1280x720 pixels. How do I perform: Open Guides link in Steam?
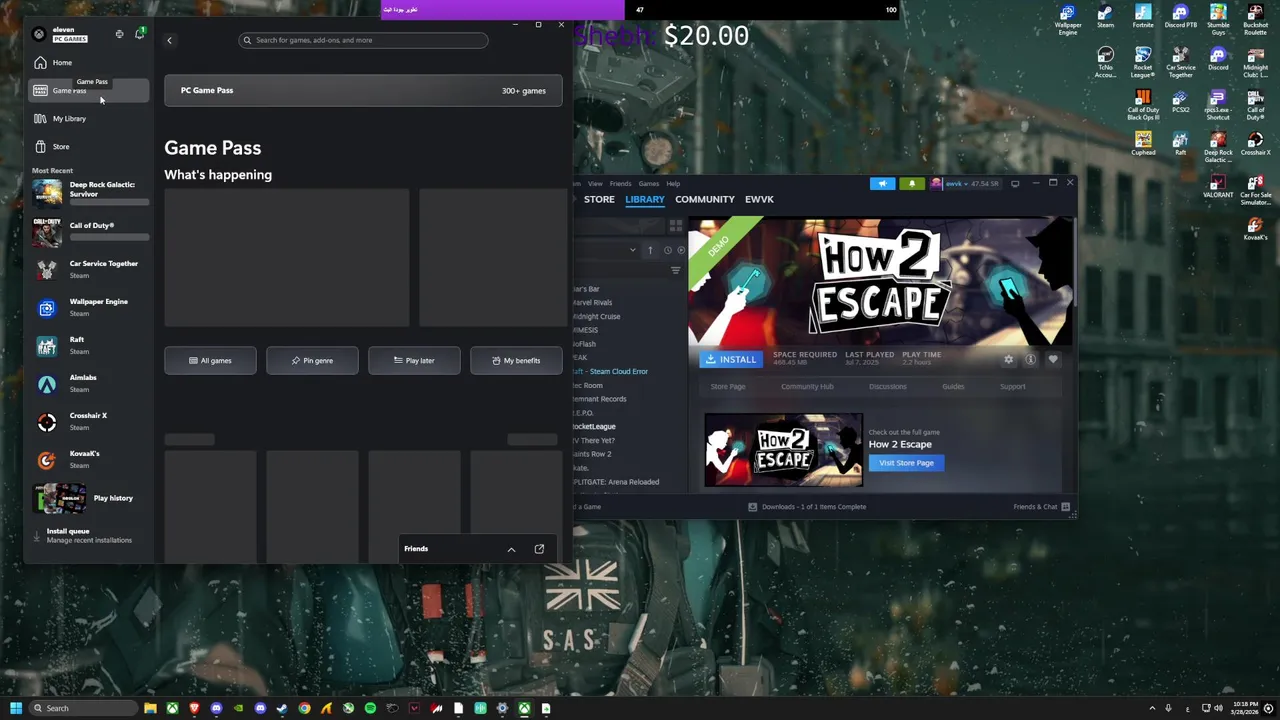pyautogui.click(x=953, y=387)
